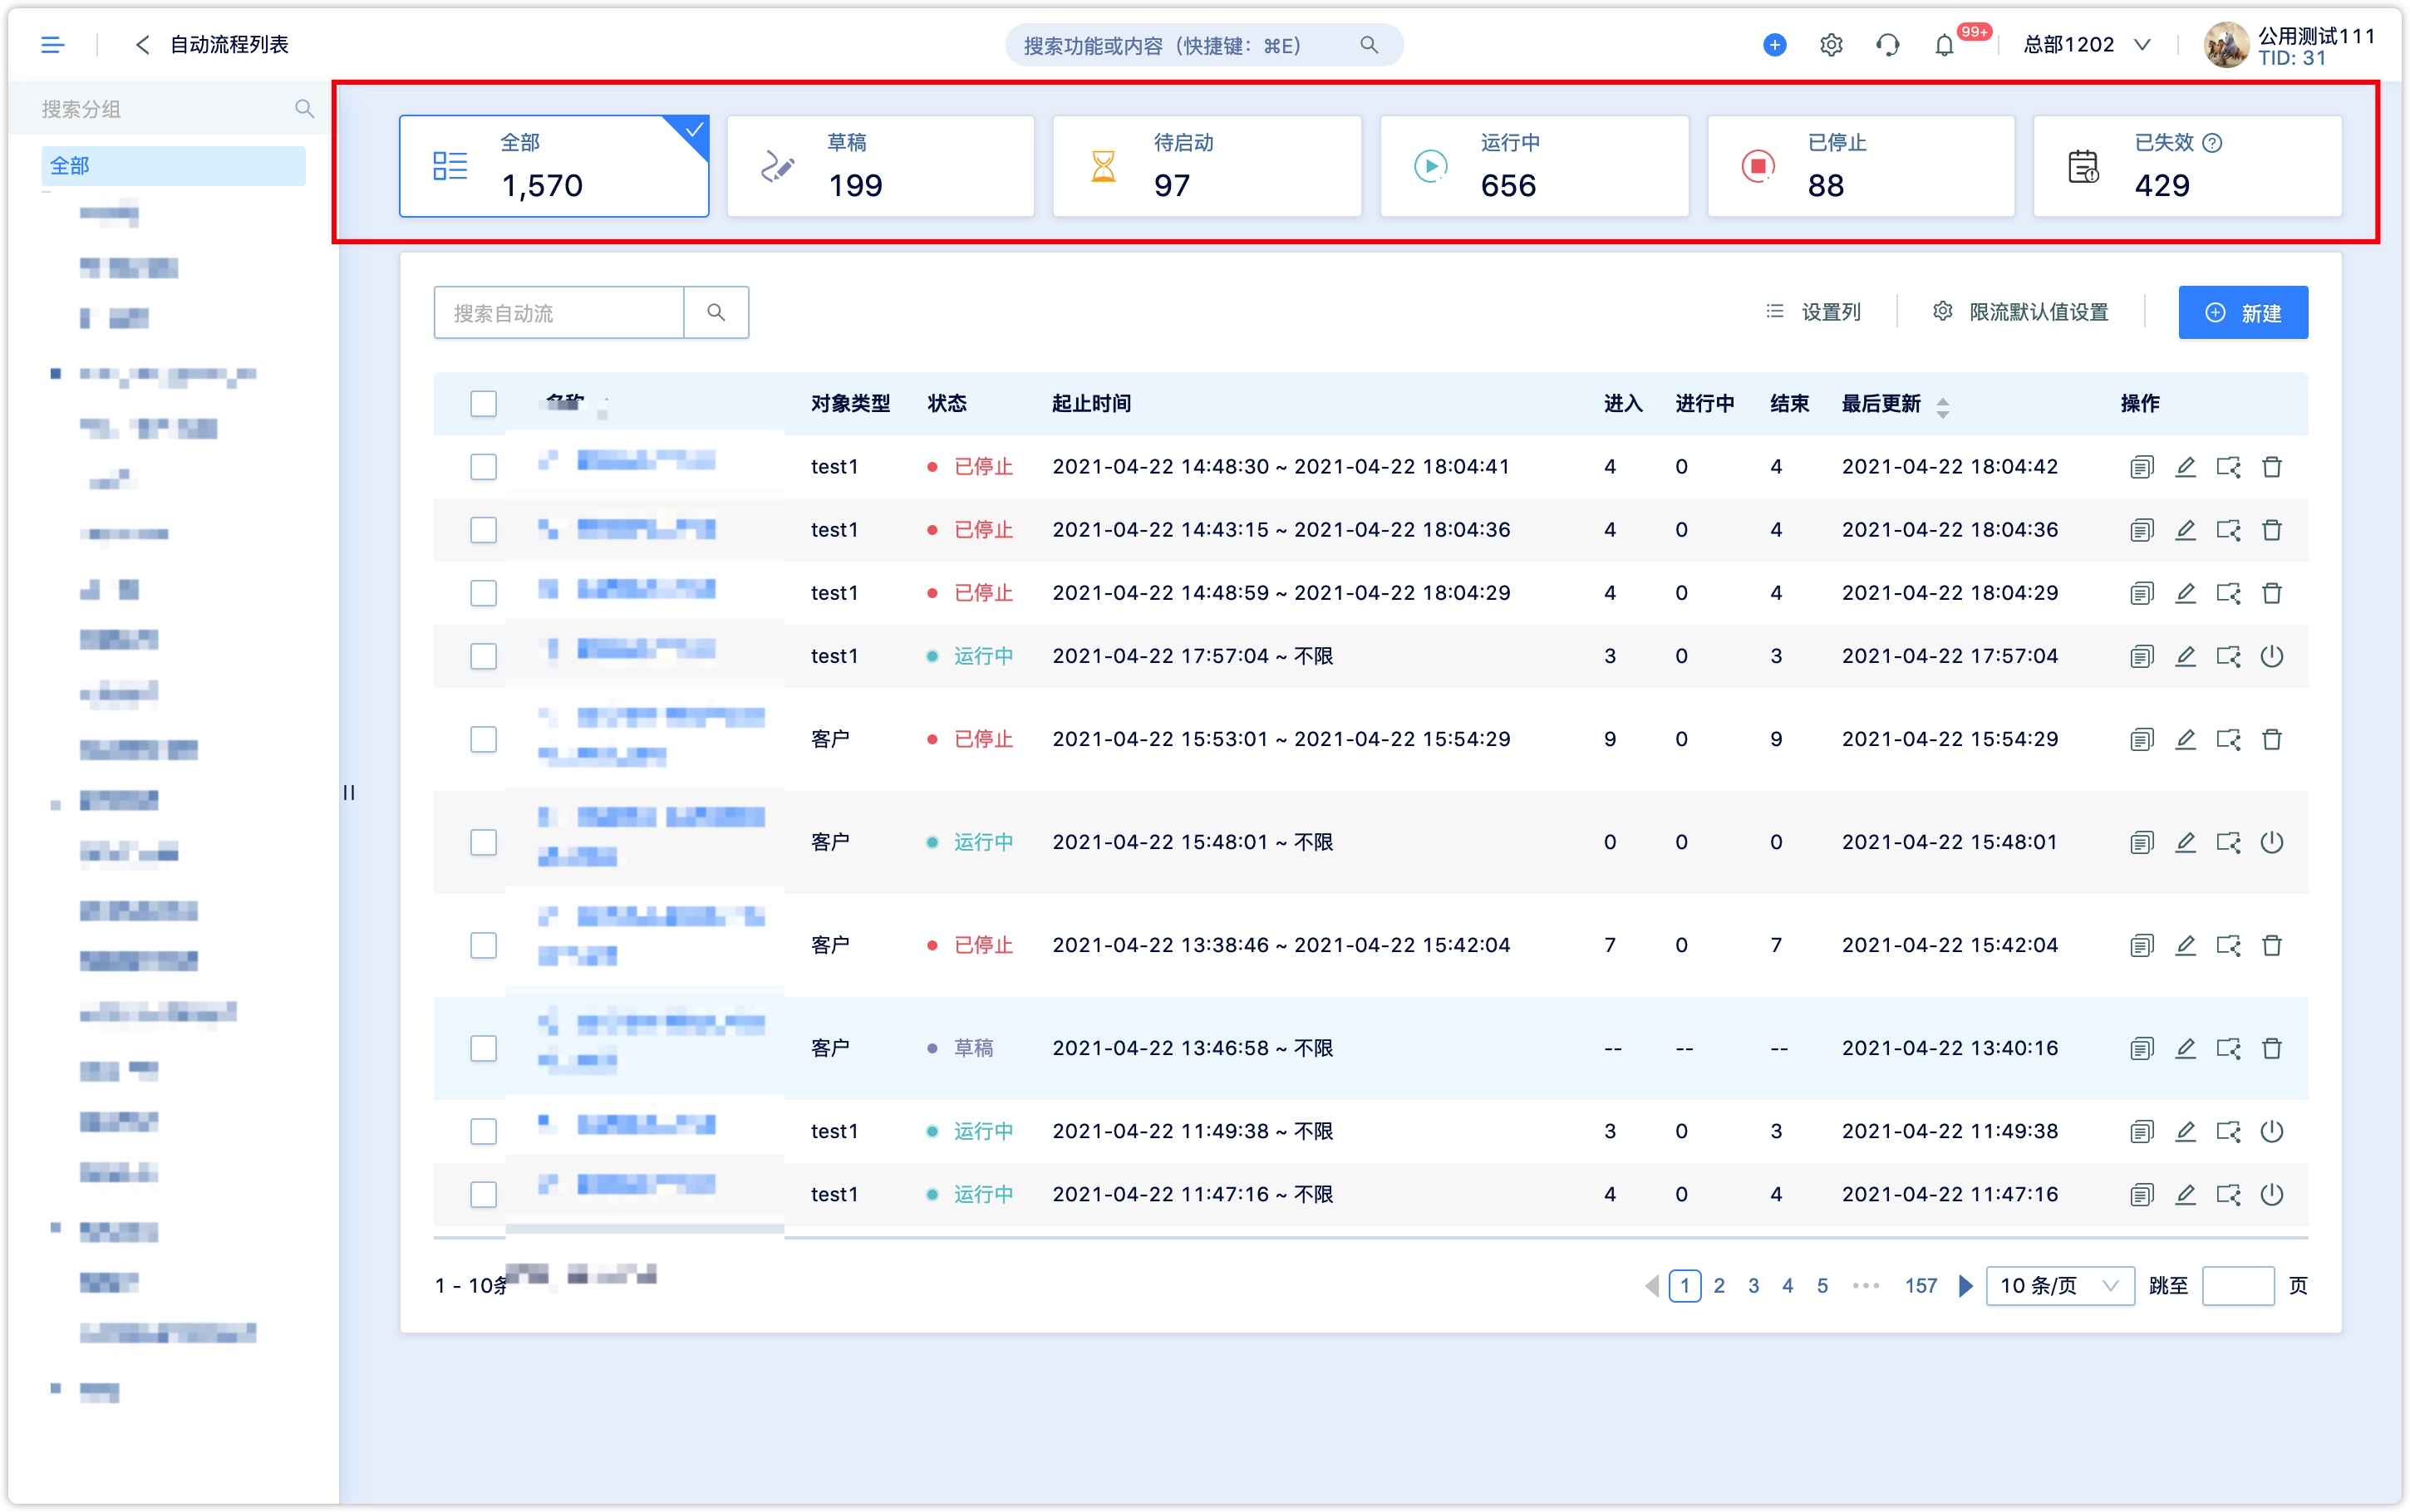Go back with the left arrow icon

click(x=142, y=45)
